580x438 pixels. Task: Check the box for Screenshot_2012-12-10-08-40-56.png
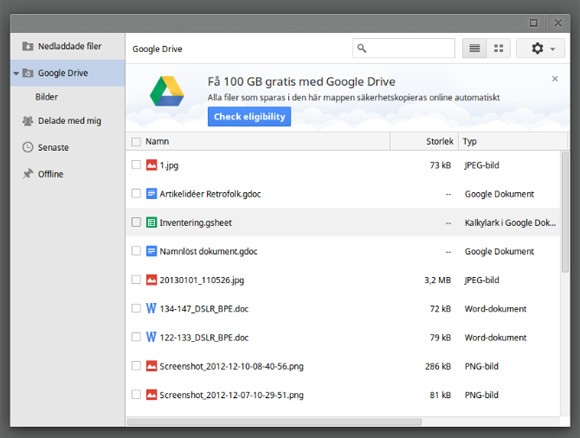click(136, 366)
